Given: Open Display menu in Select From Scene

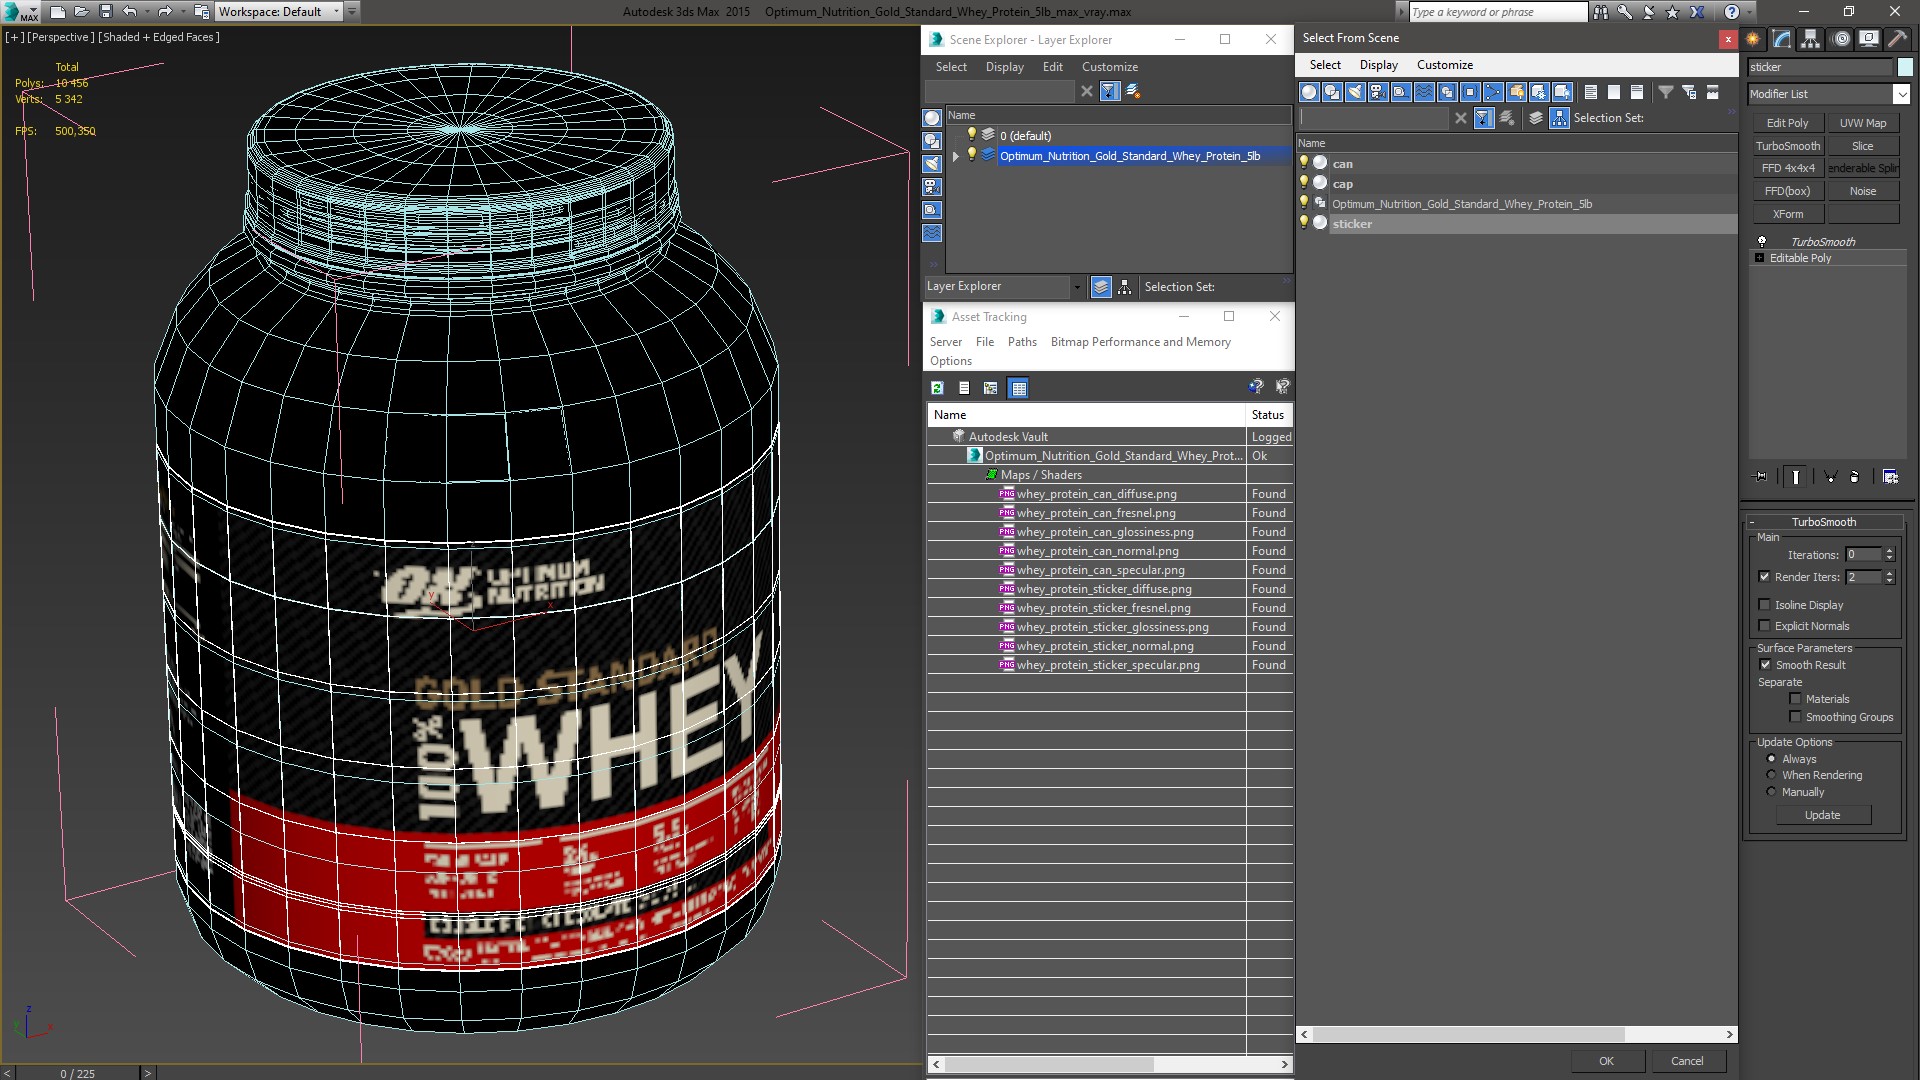Looking at the screenshot, I should (x=1378, y=65).
